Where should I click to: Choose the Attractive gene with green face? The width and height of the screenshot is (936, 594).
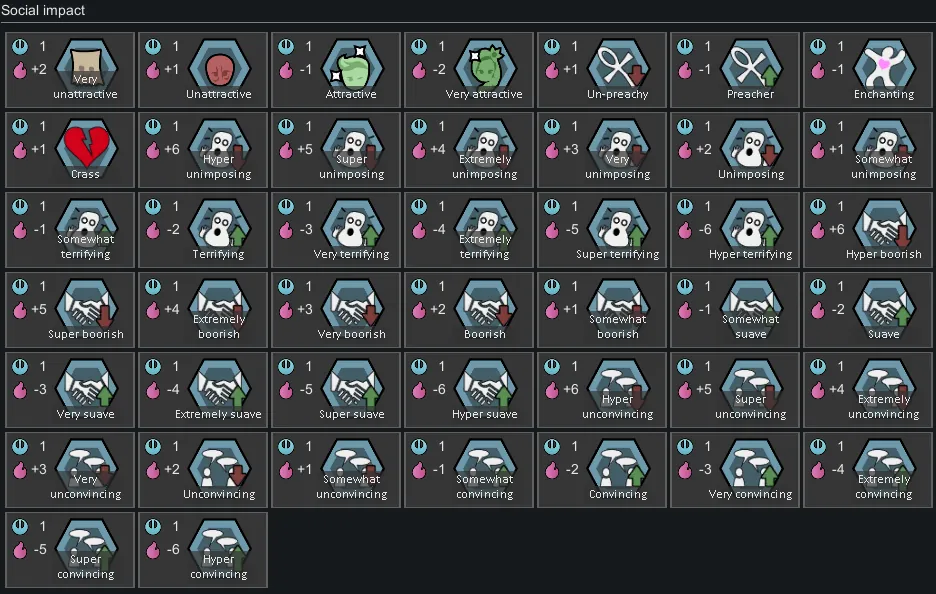pyautogui.click(x=336, y=70)
